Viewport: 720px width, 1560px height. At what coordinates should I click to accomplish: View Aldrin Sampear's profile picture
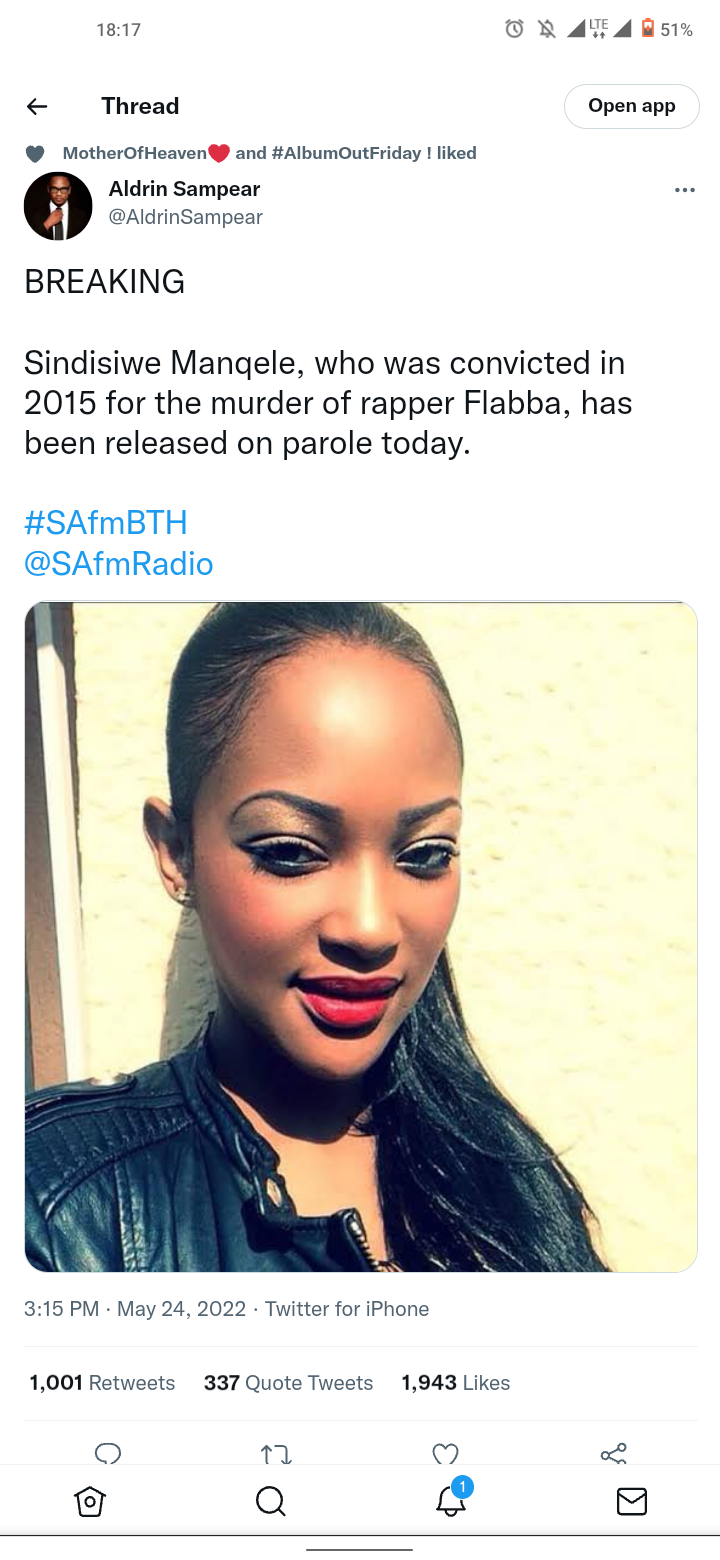pos(58,206)
